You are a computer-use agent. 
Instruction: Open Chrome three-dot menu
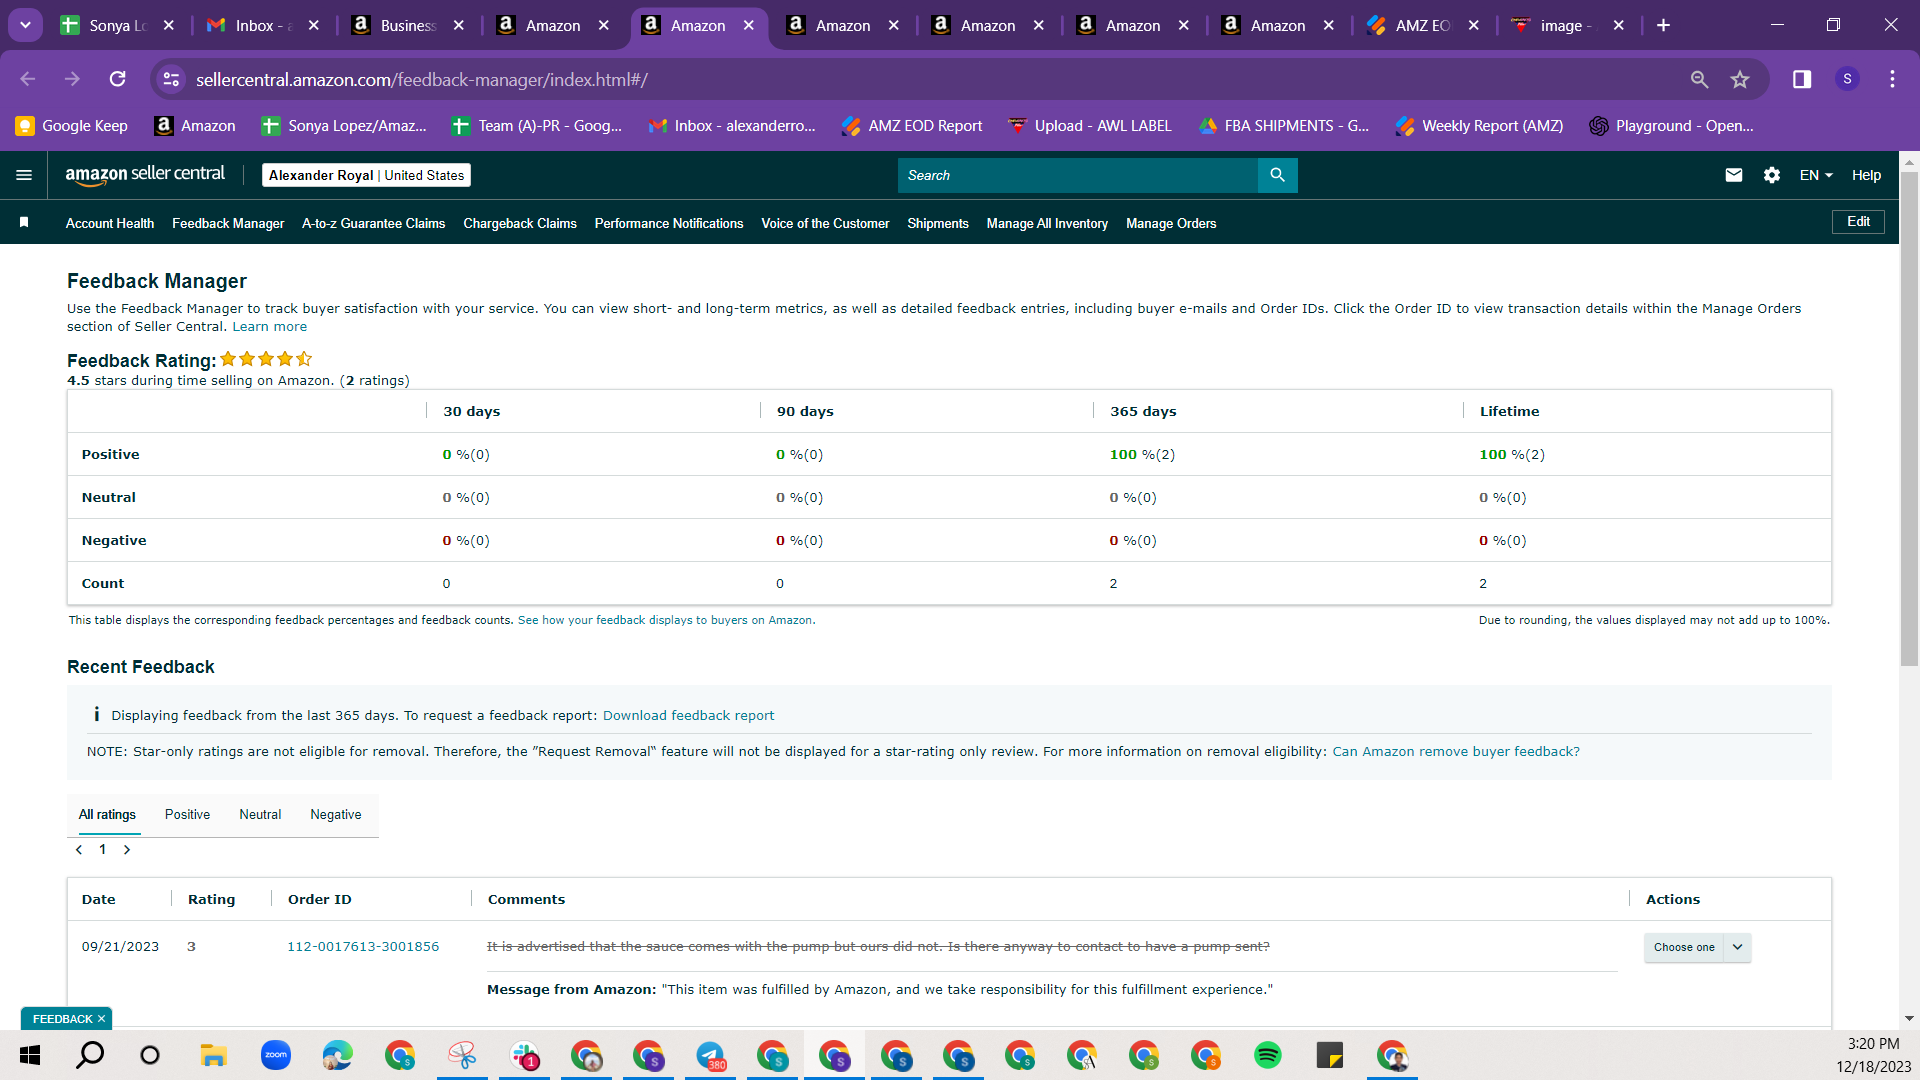pos(1892,79)
